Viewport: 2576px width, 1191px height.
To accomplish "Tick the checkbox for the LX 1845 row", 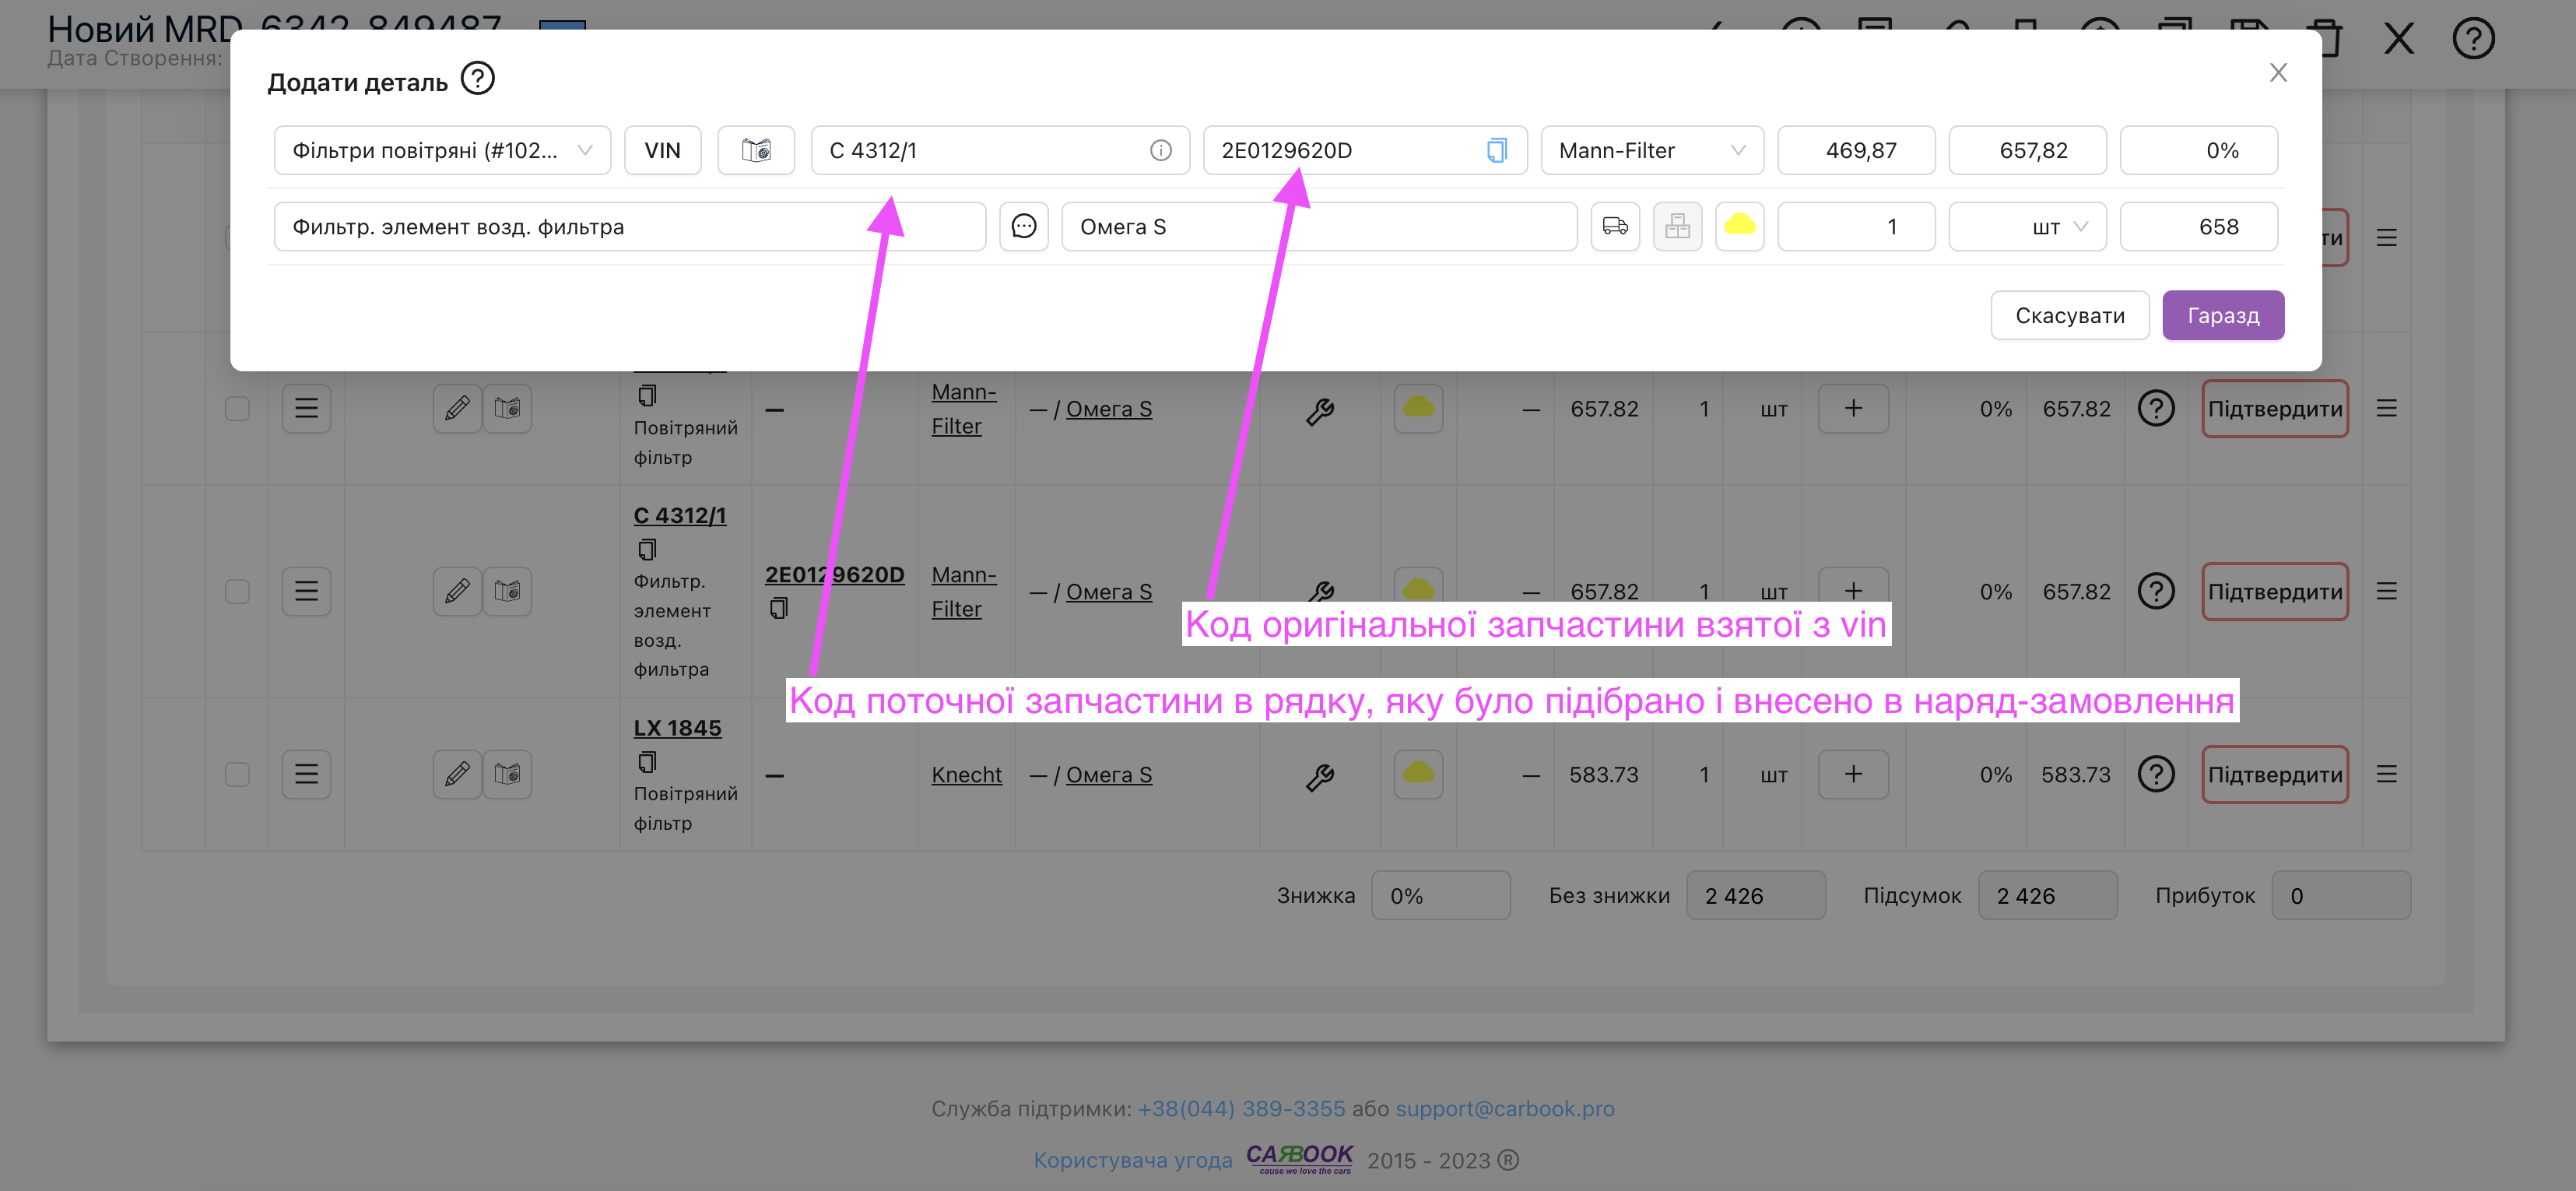I will pyautogui.click(x=237, y=775).
